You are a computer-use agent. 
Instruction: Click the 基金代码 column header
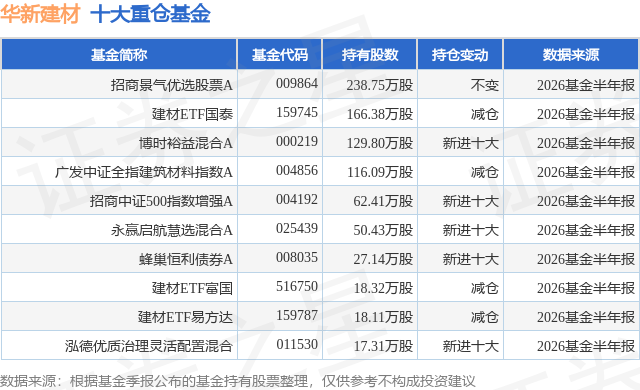pos(280,55)
